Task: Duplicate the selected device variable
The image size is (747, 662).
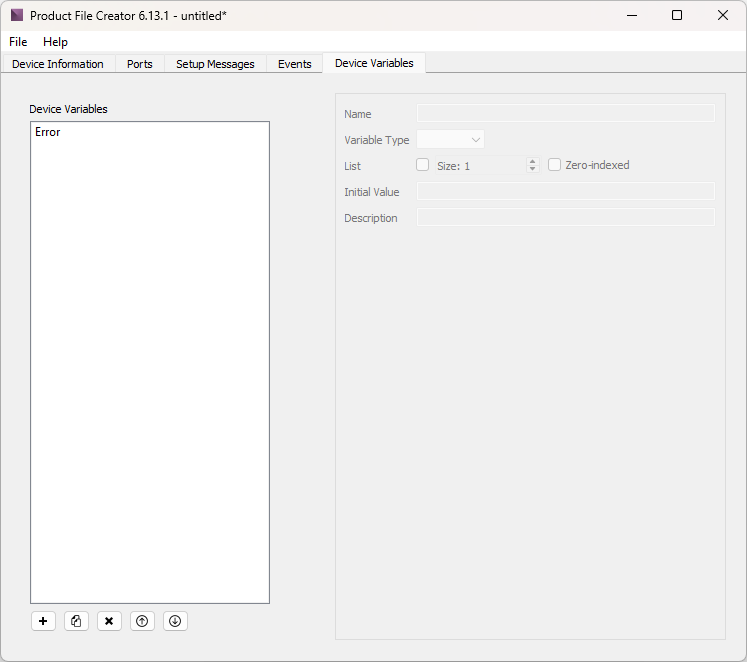Action: (76, 621)
